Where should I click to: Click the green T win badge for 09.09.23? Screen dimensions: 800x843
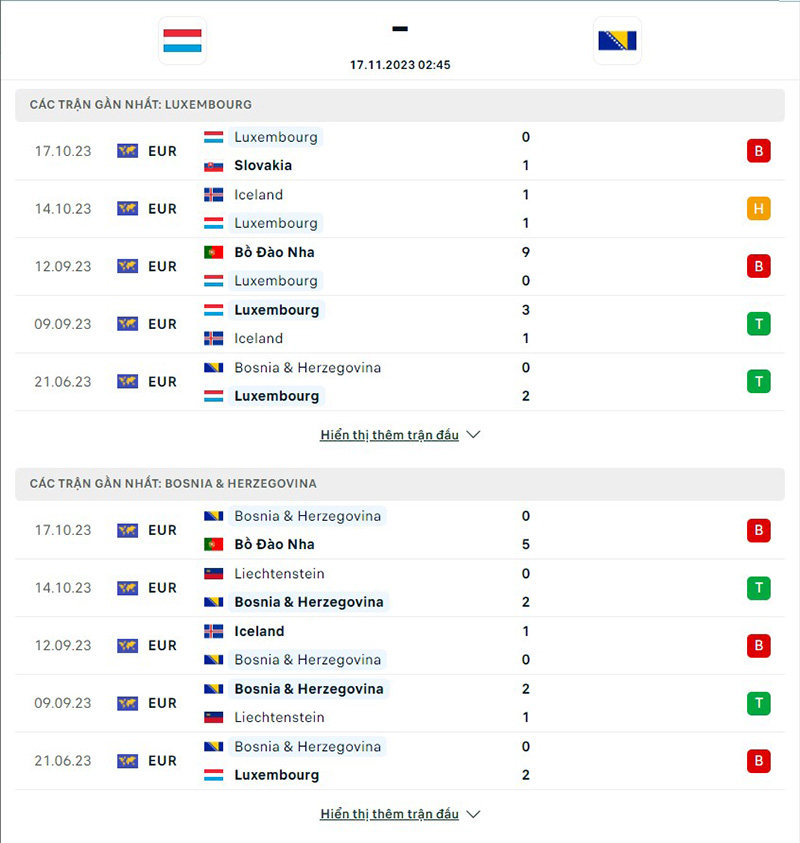[x=758, y=324]
